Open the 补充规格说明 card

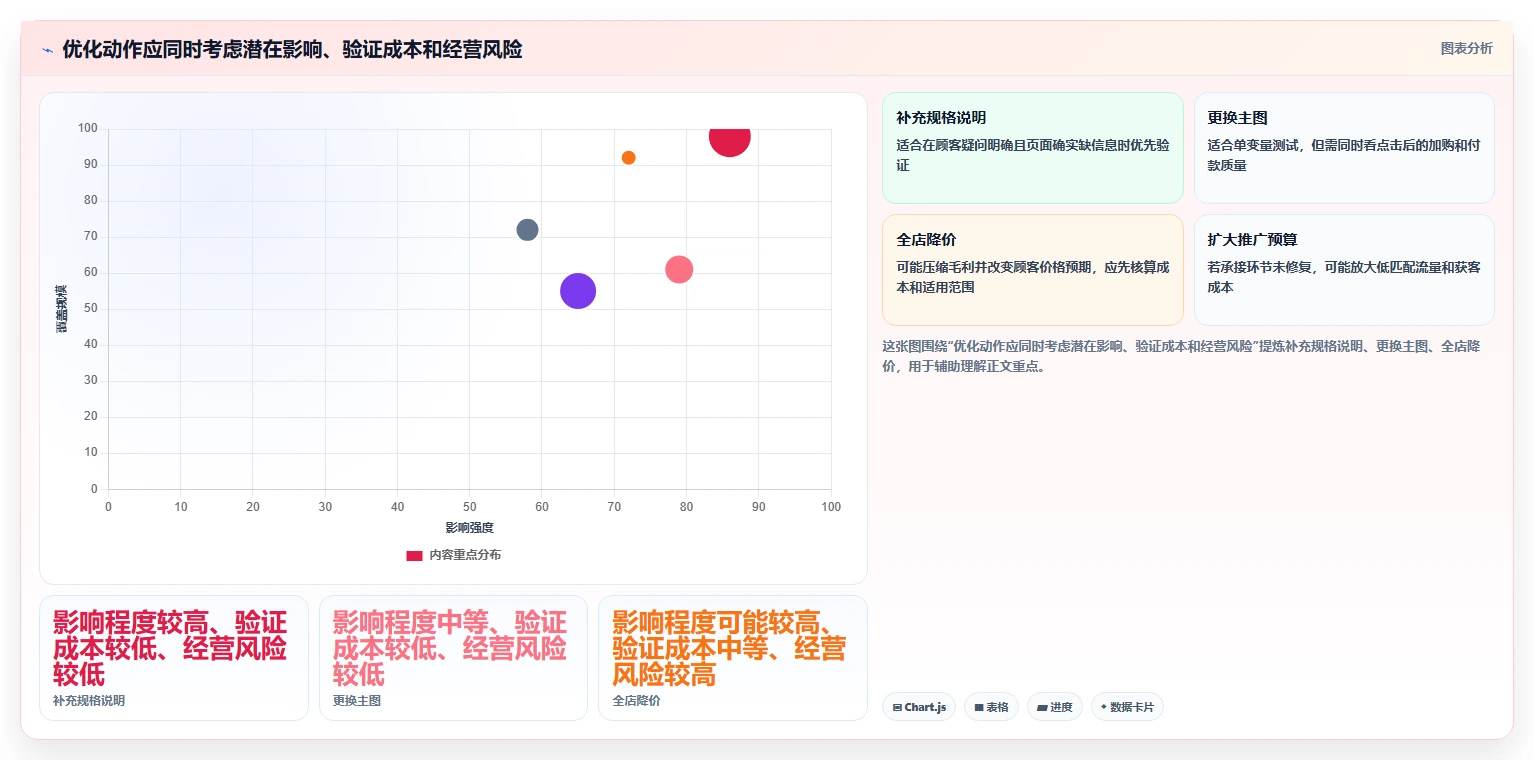[x=1033, y=148]
